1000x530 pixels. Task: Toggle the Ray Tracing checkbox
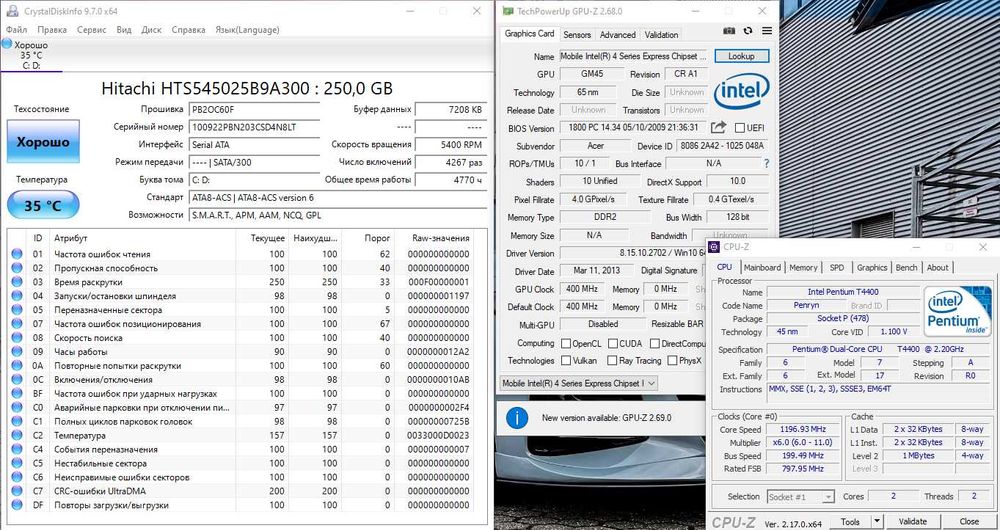click(x=612, y=361)
